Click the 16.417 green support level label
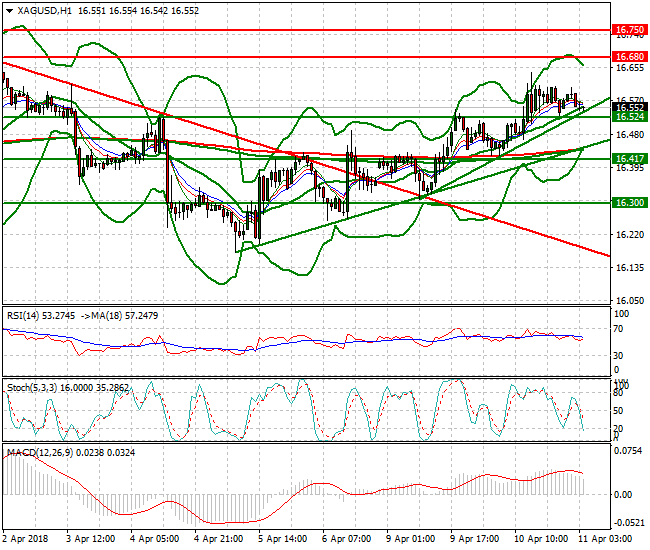 click(x=630, y=158)
